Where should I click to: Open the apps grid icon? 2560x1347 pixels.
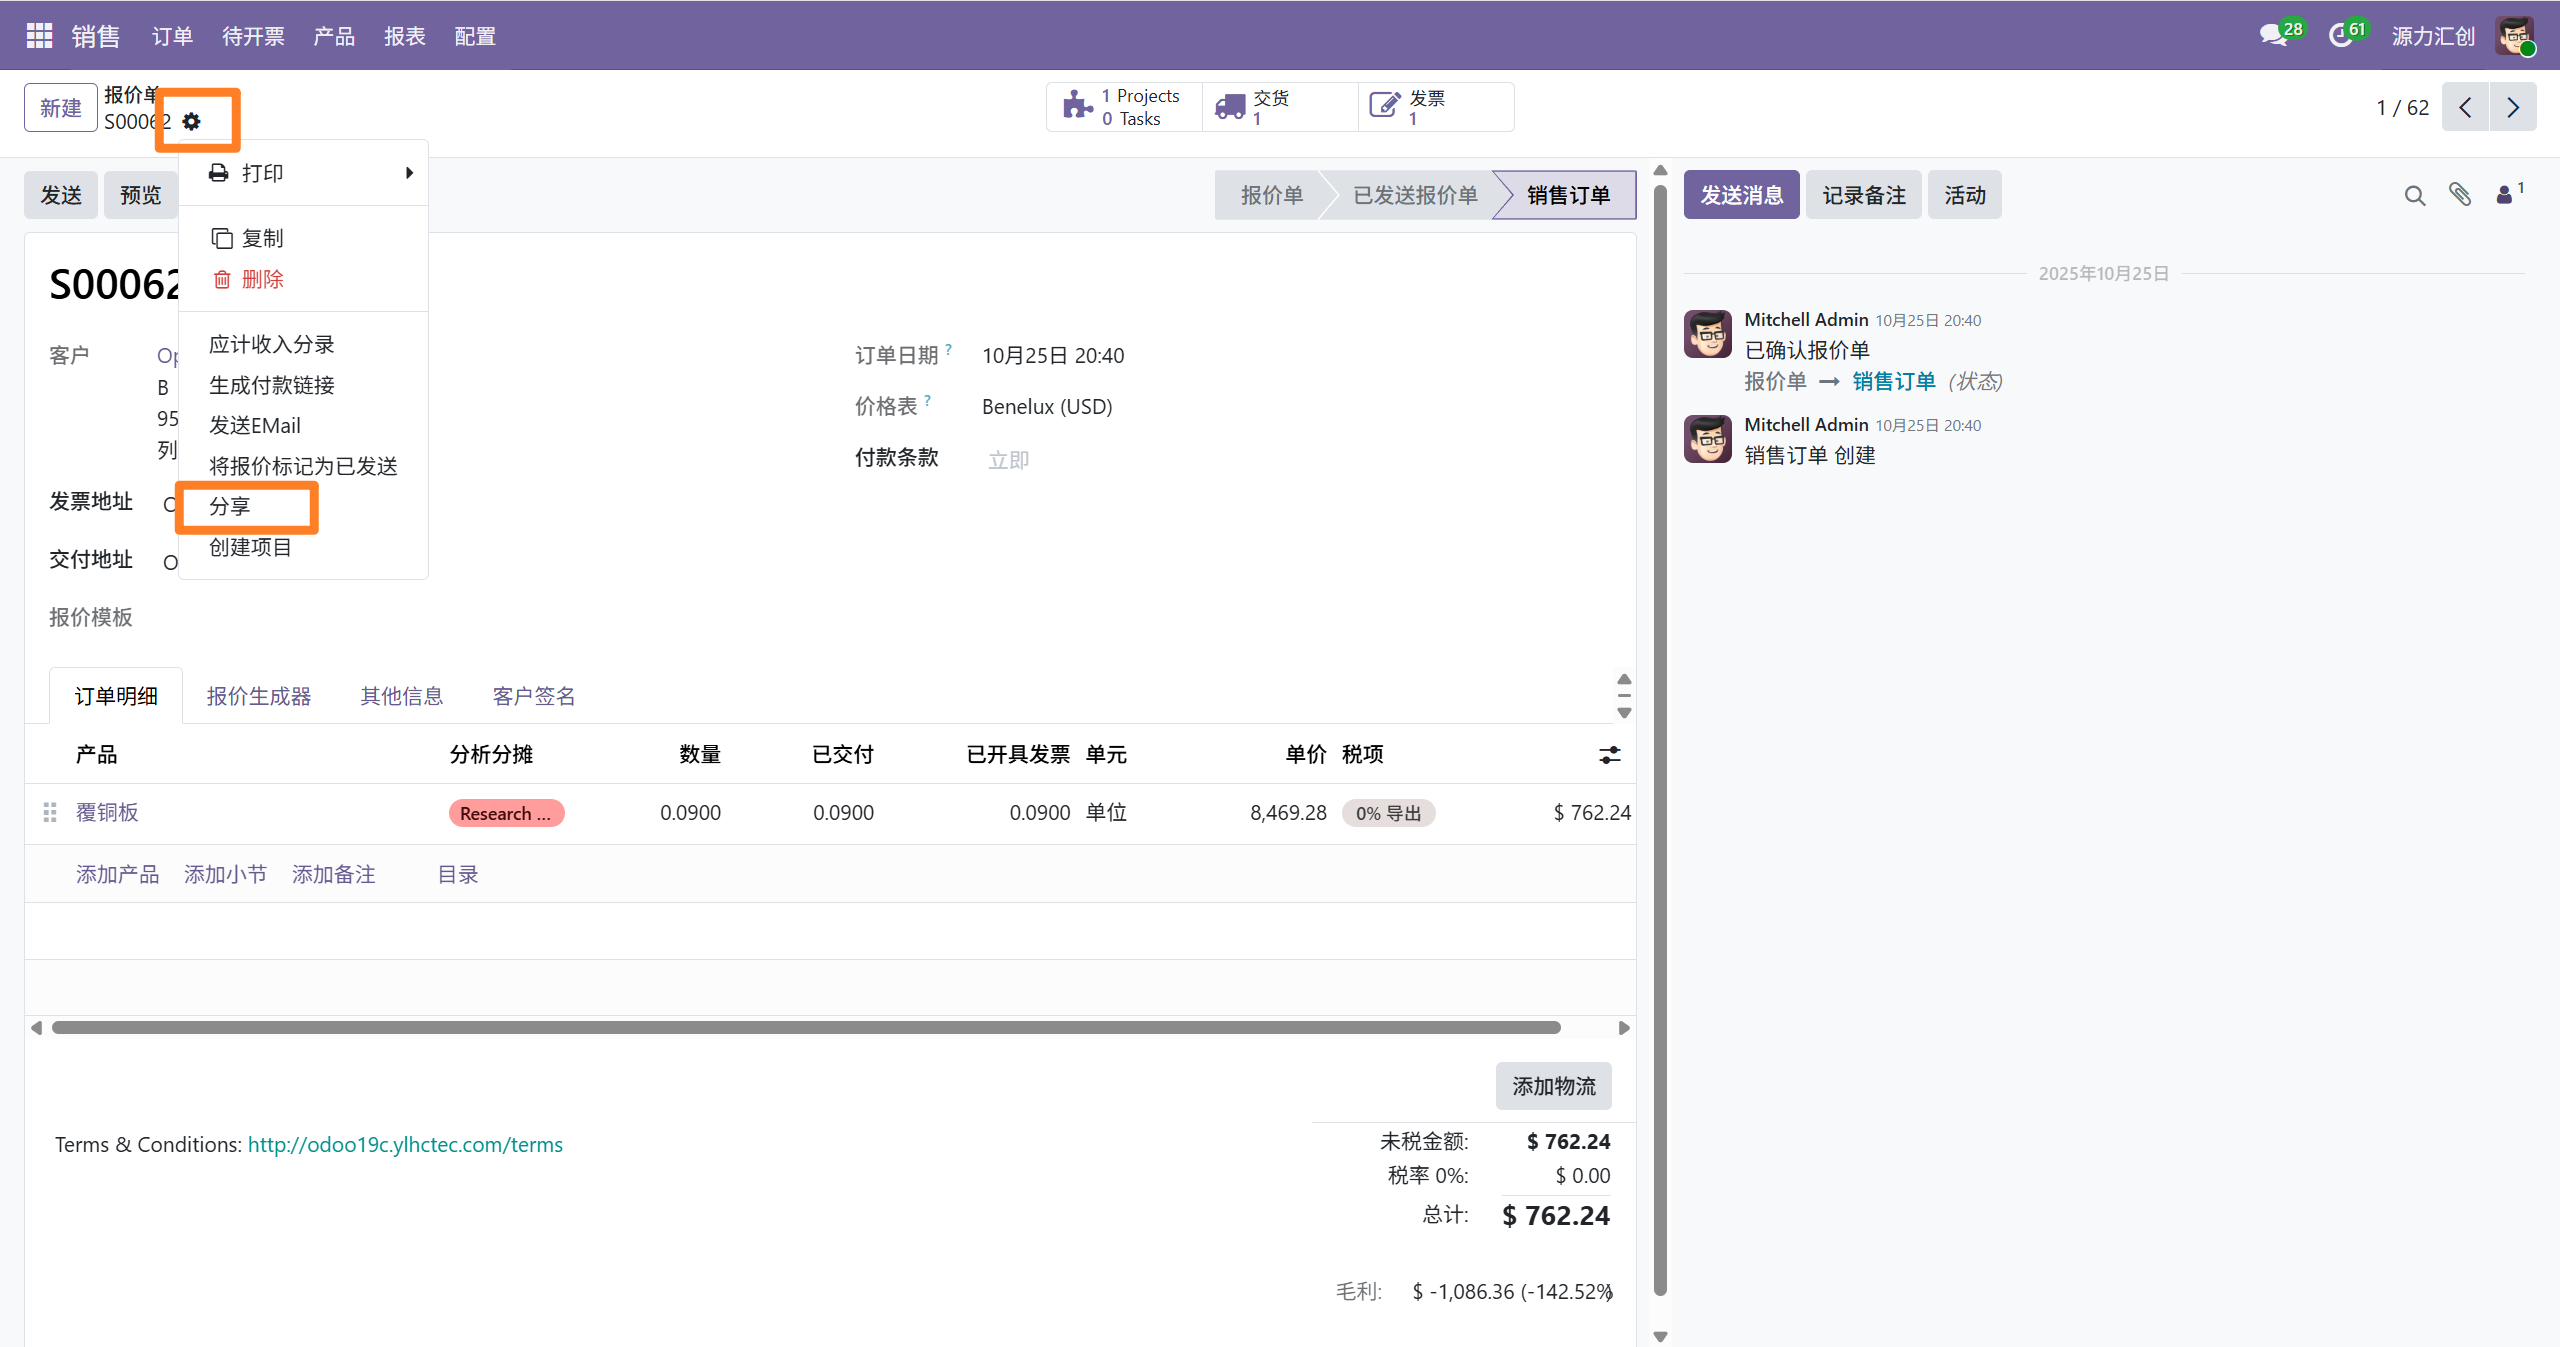[x=38, y=35]
